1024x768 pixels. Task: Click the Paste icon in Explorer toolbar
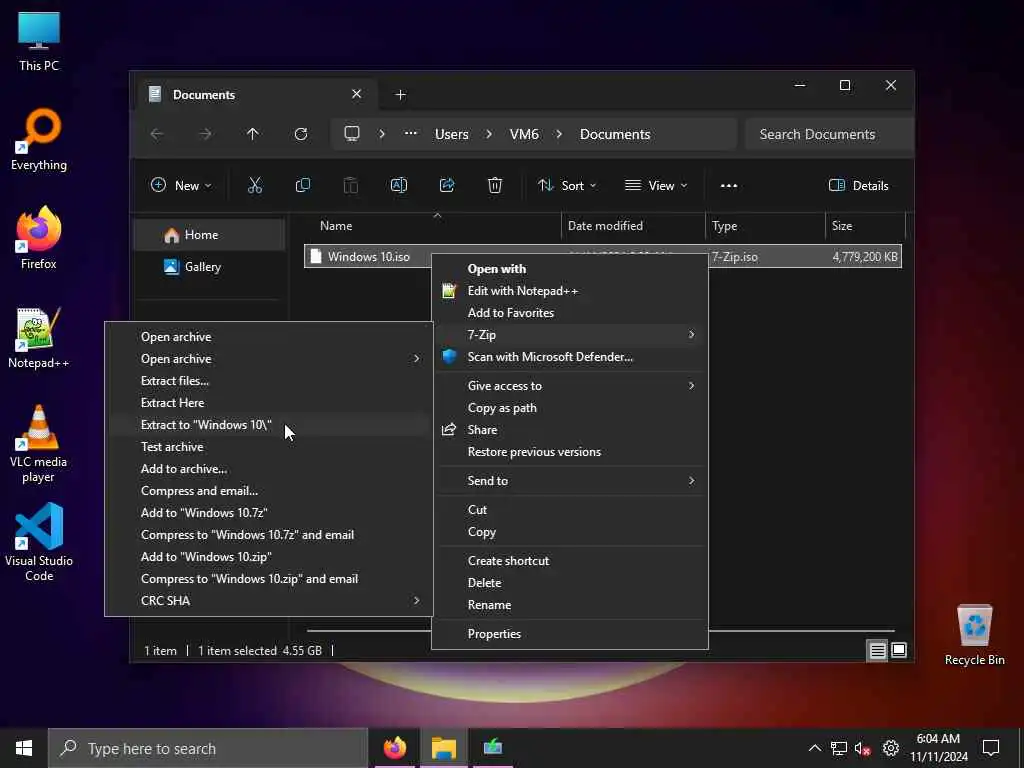pos(351,185)
